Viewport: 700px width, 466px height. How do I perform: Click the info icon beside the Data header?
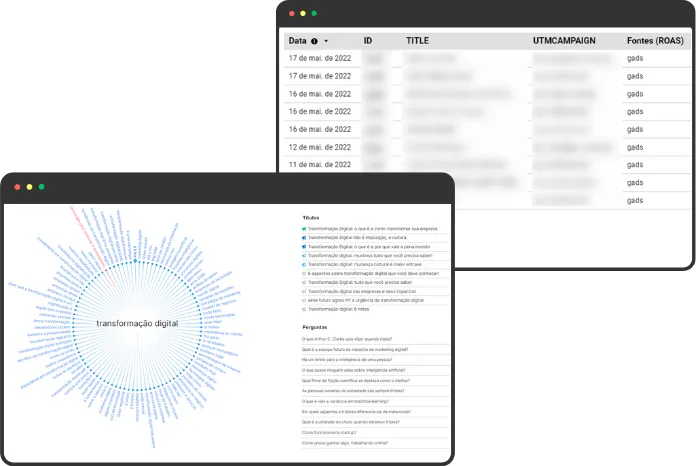point(314,41)
